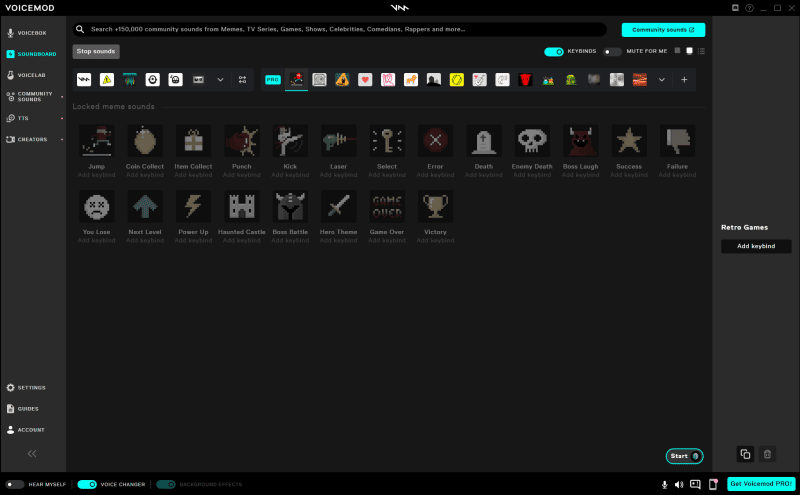
Task: Play the Haunted Castle sound
Action: (x=242, y=206)
